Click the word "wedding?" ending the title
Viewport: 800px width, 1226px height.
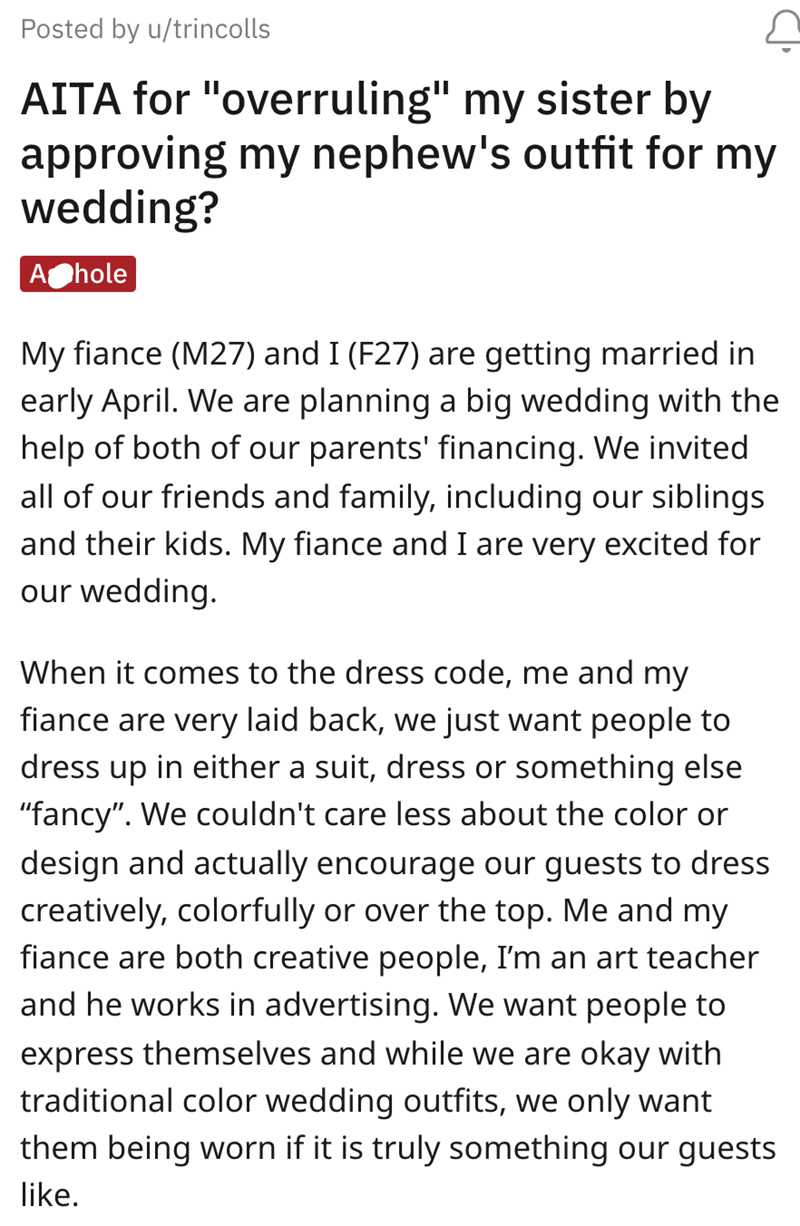[x=120, y=208]
